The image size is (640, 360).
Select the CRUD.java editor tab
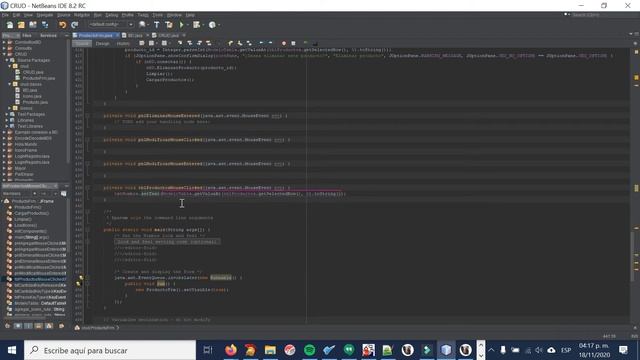pos(168,36)
